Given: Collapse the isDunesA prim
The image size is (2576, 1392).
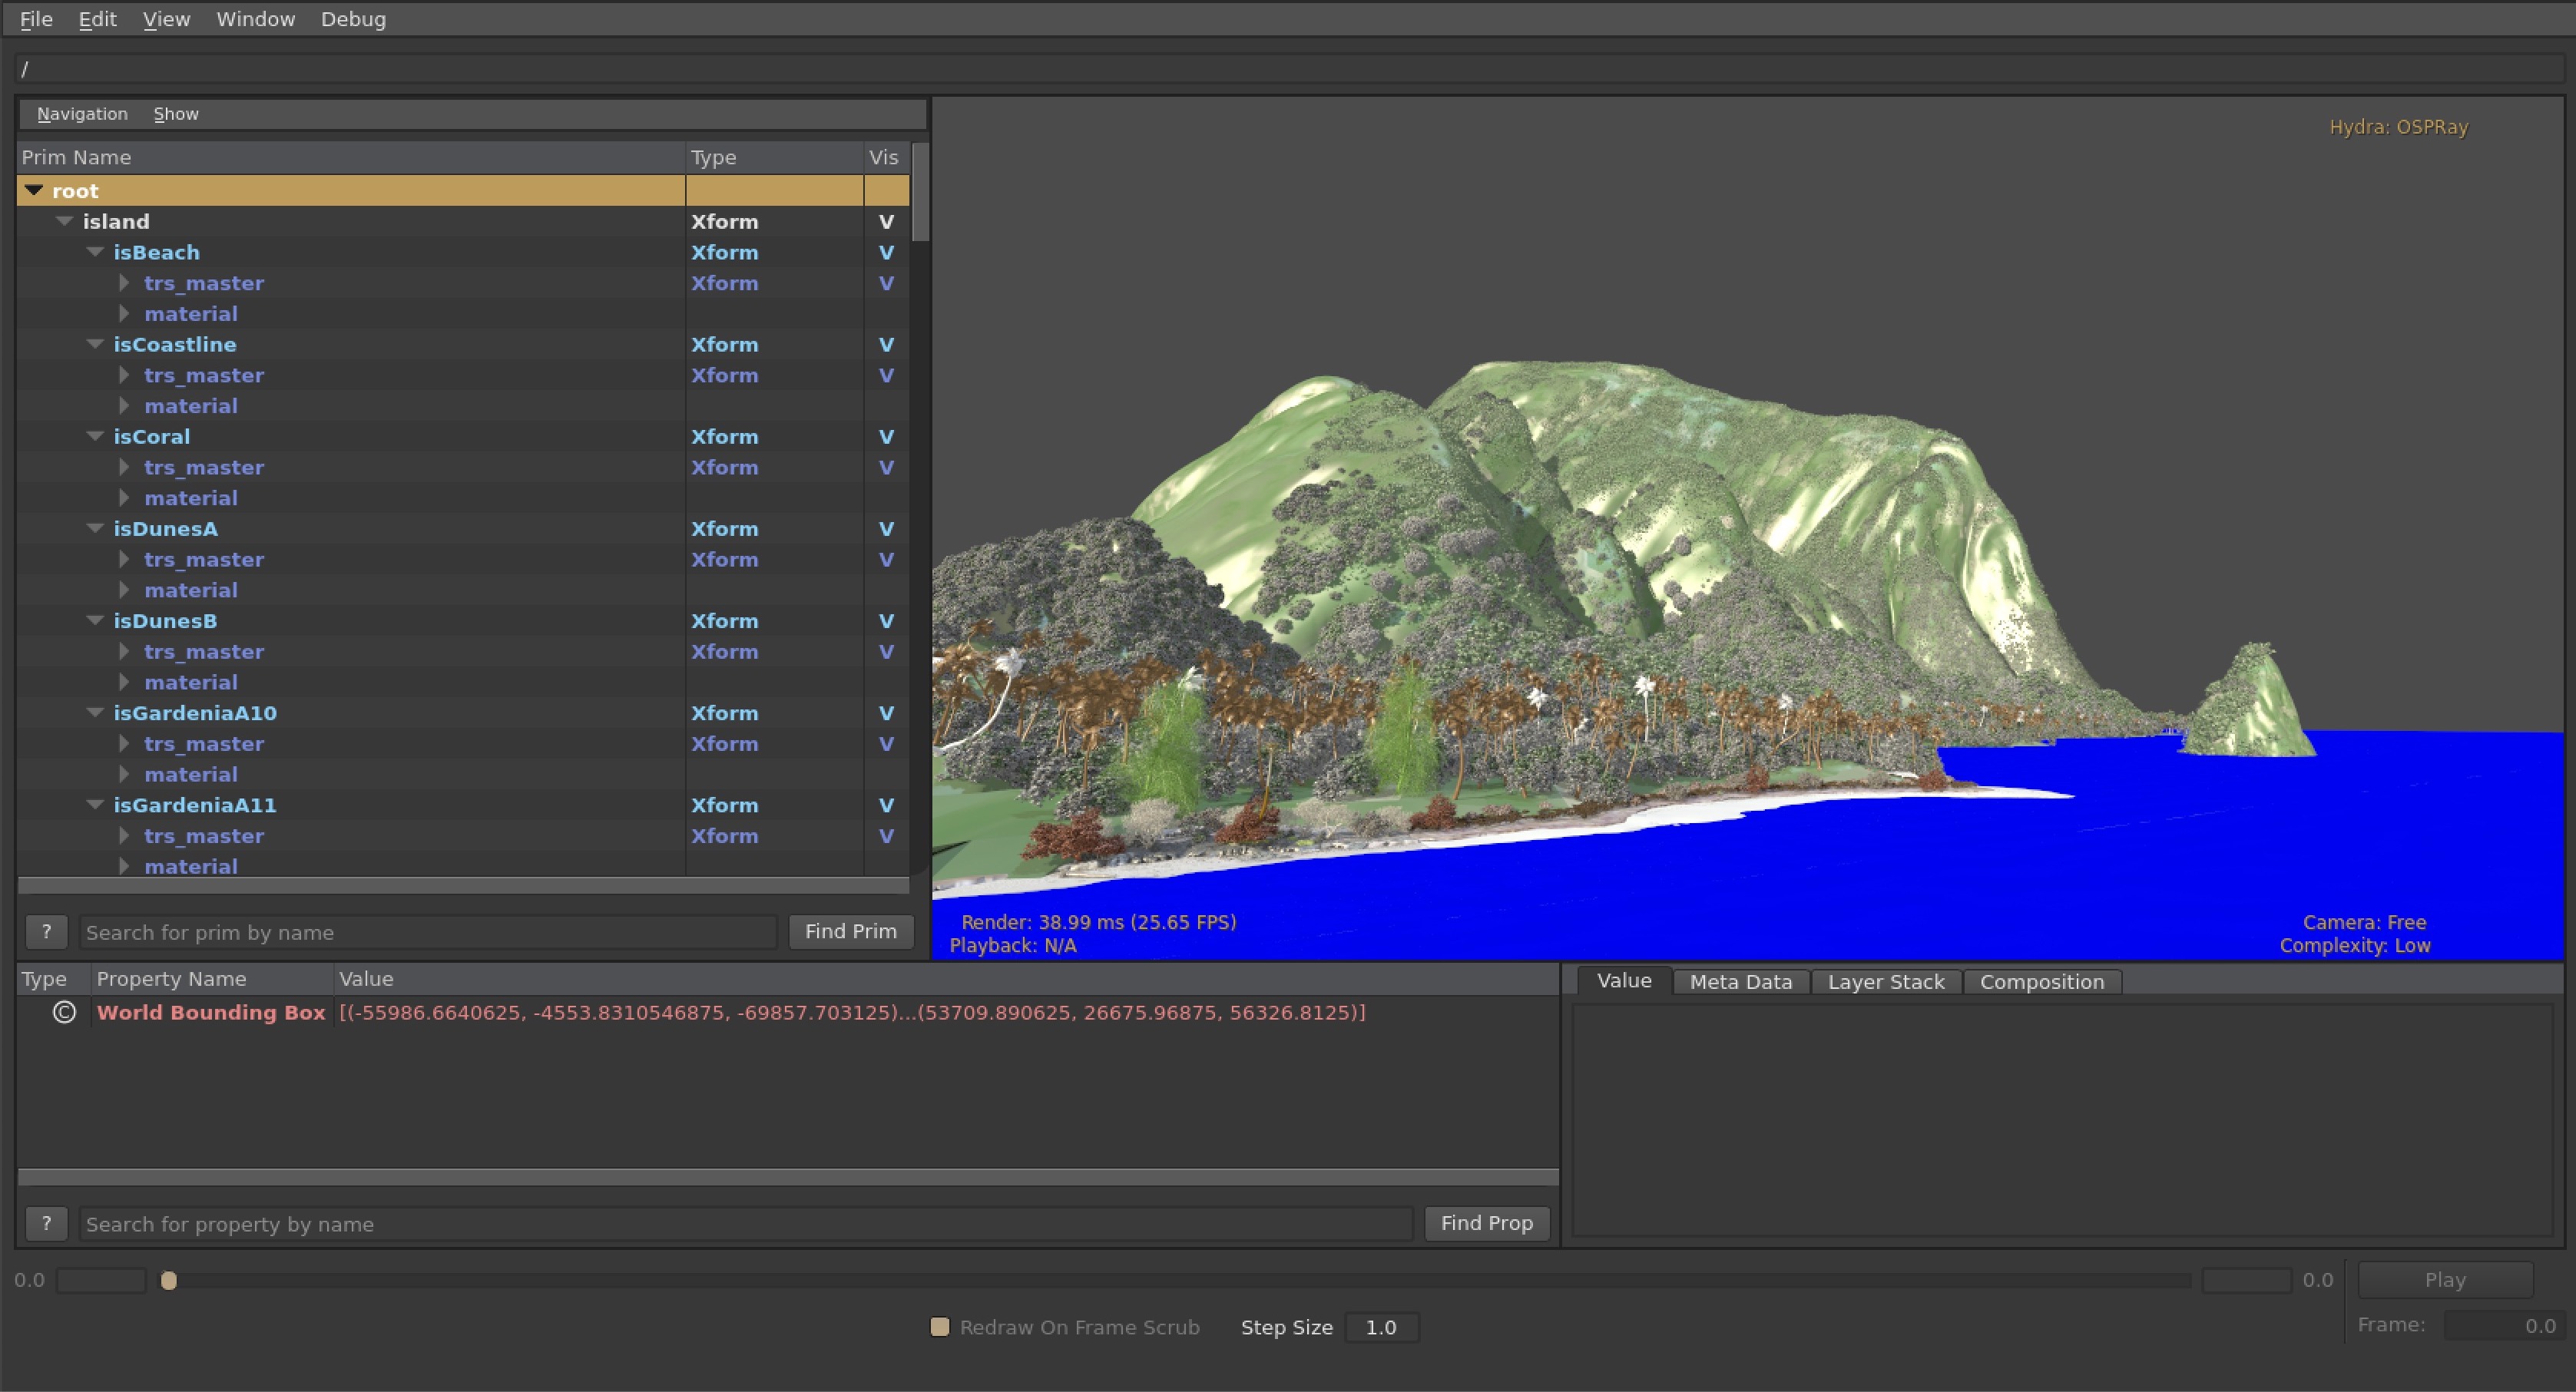Looking at the screenshot, I should (x=96, y=528).
